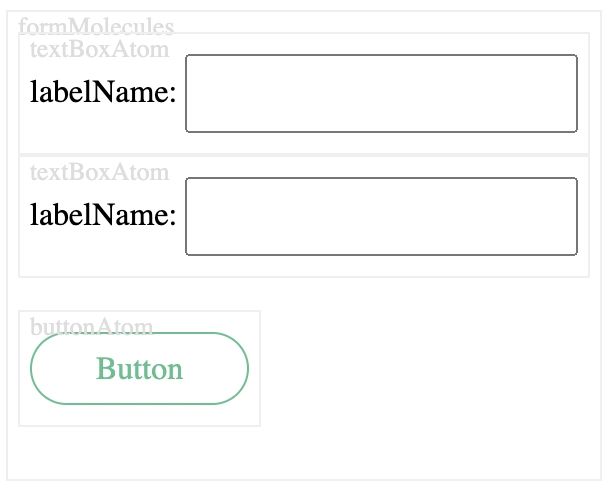Click right end of first text box
Screen dimensions: 608x488
click(560, 93)
